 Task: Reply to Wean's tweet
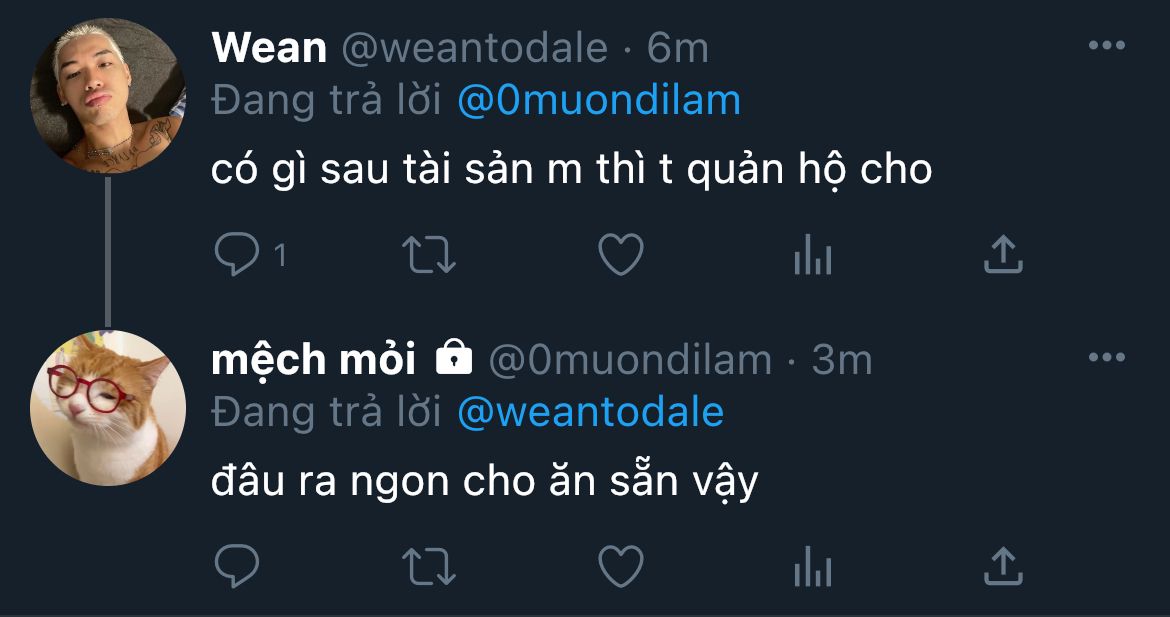pyautogui.click(x=237, y=254)
